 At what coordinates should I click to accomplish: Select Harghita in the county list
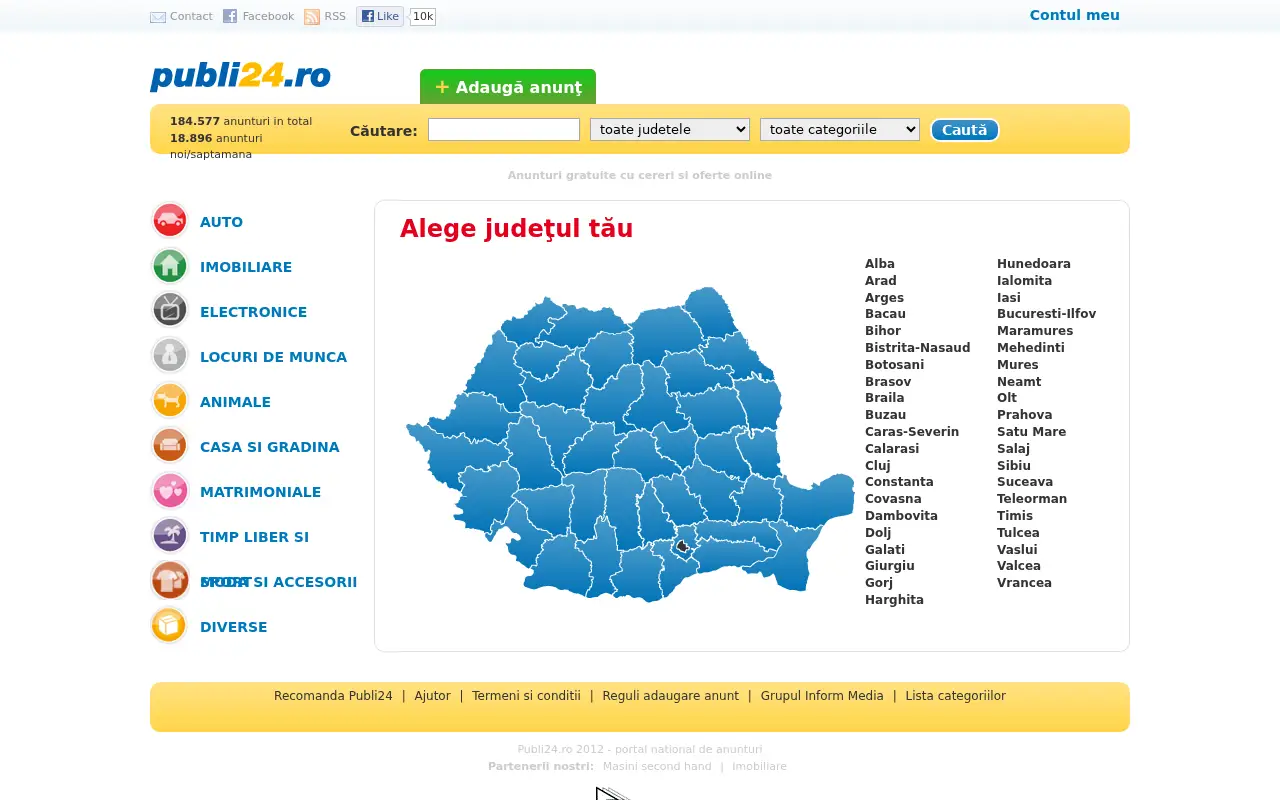(x=894, y=600)
